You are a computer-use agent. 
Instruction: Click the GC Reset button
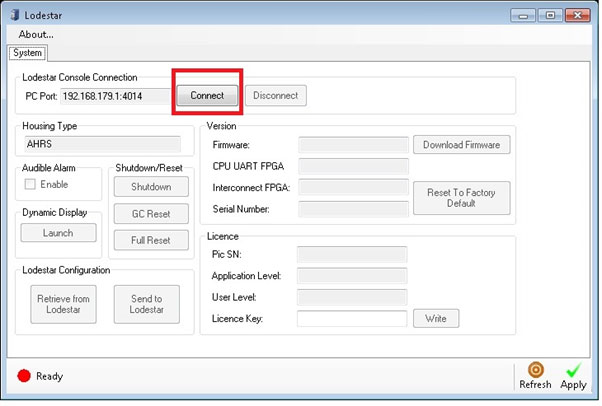pyautogui.click(x=151, y=214)
